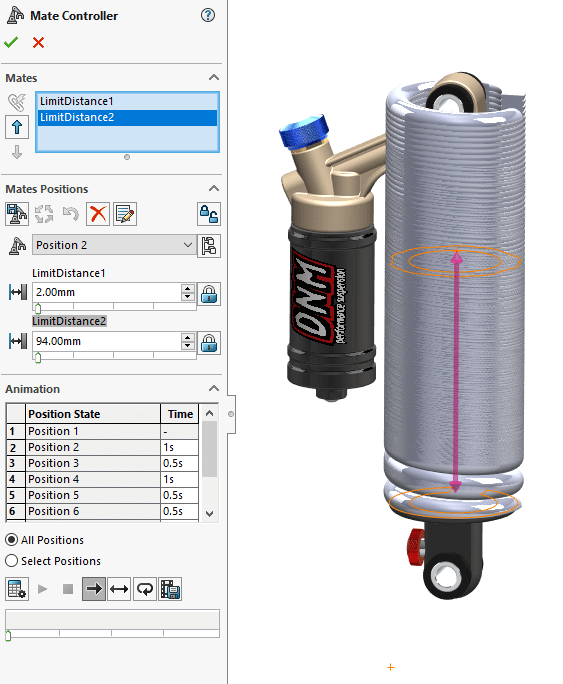This screenshot has height=684, width=563.
Task: Select Position 6 row in animation table
Action: tap(102, 511)
